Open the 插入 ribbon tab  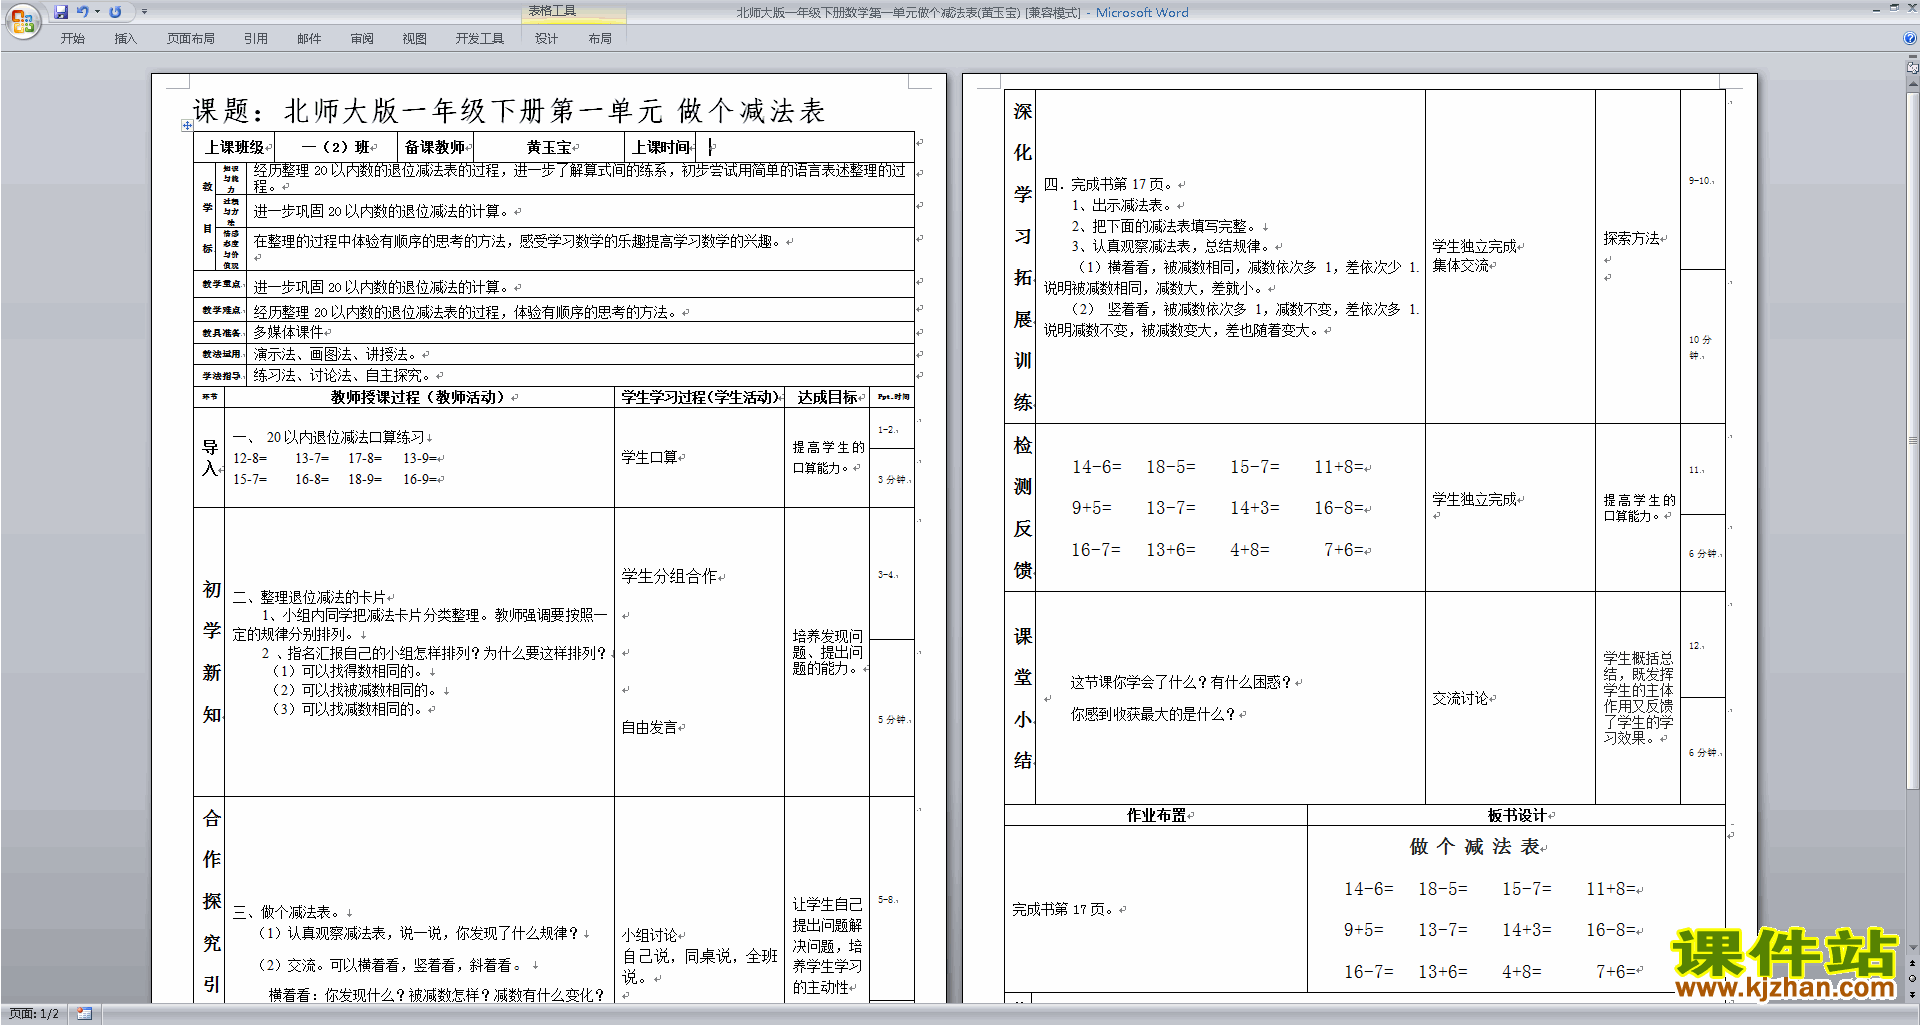click(x=125, y=38)
